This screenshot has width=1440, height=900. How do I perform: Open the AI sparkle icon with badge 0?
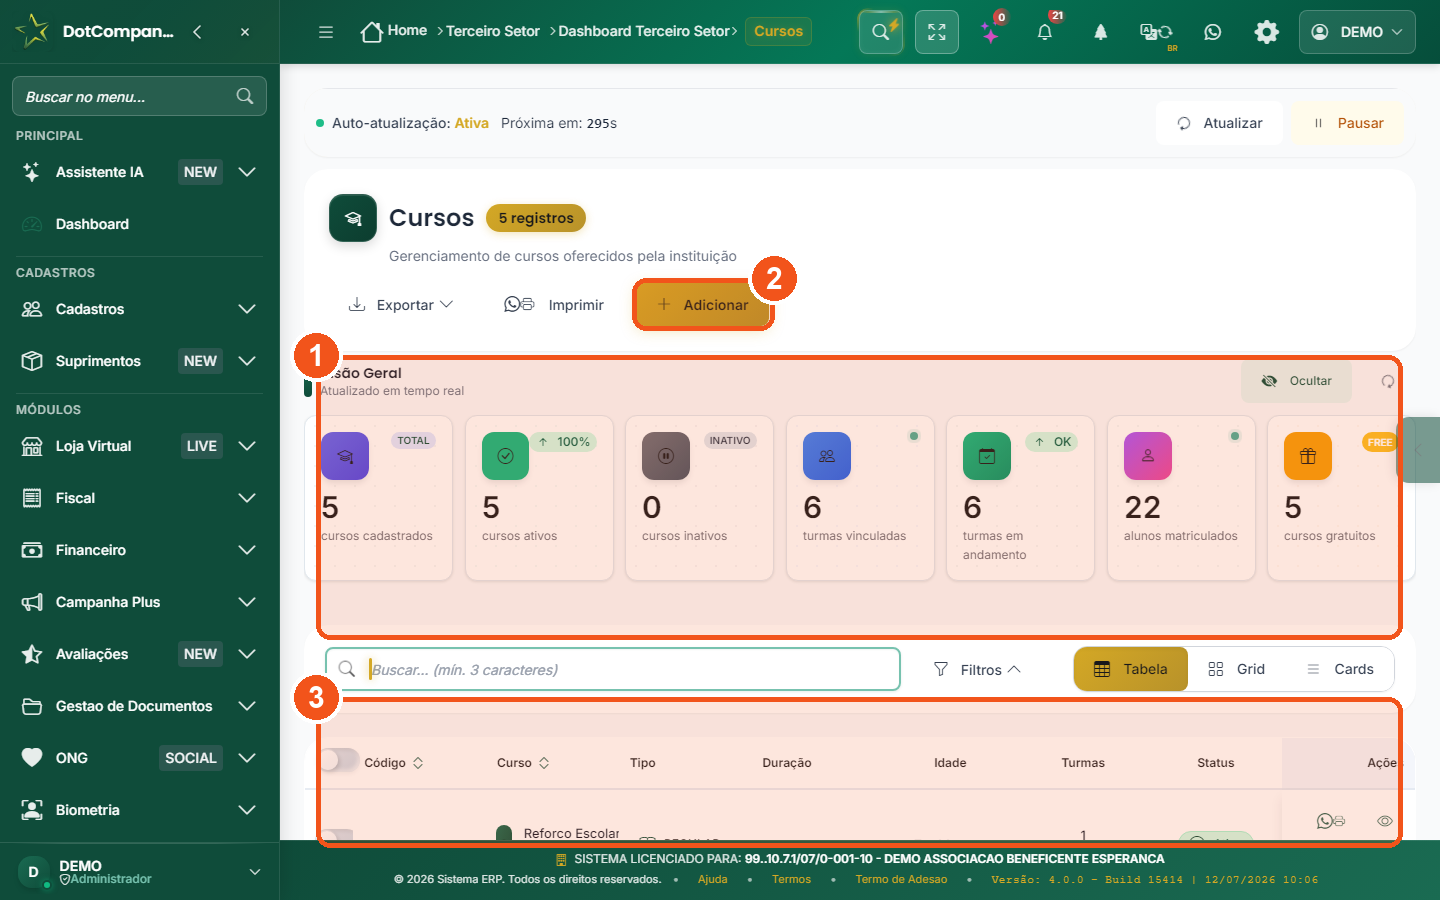point(991,32)
